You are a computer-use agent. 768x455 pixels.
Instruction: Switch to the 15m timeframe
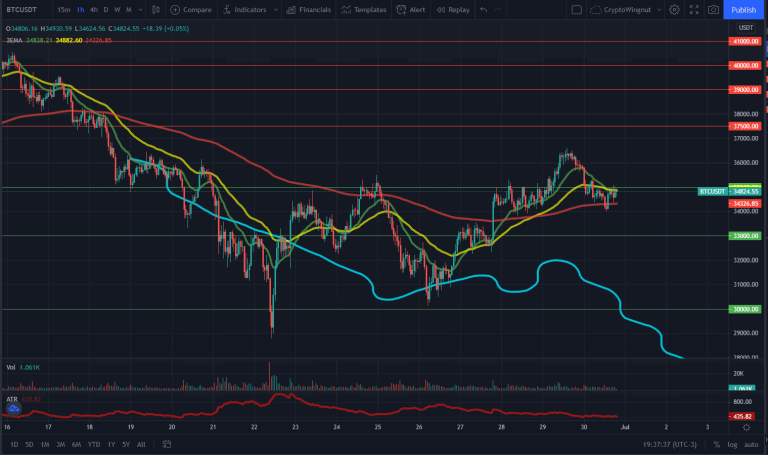[x=64, y=9]
